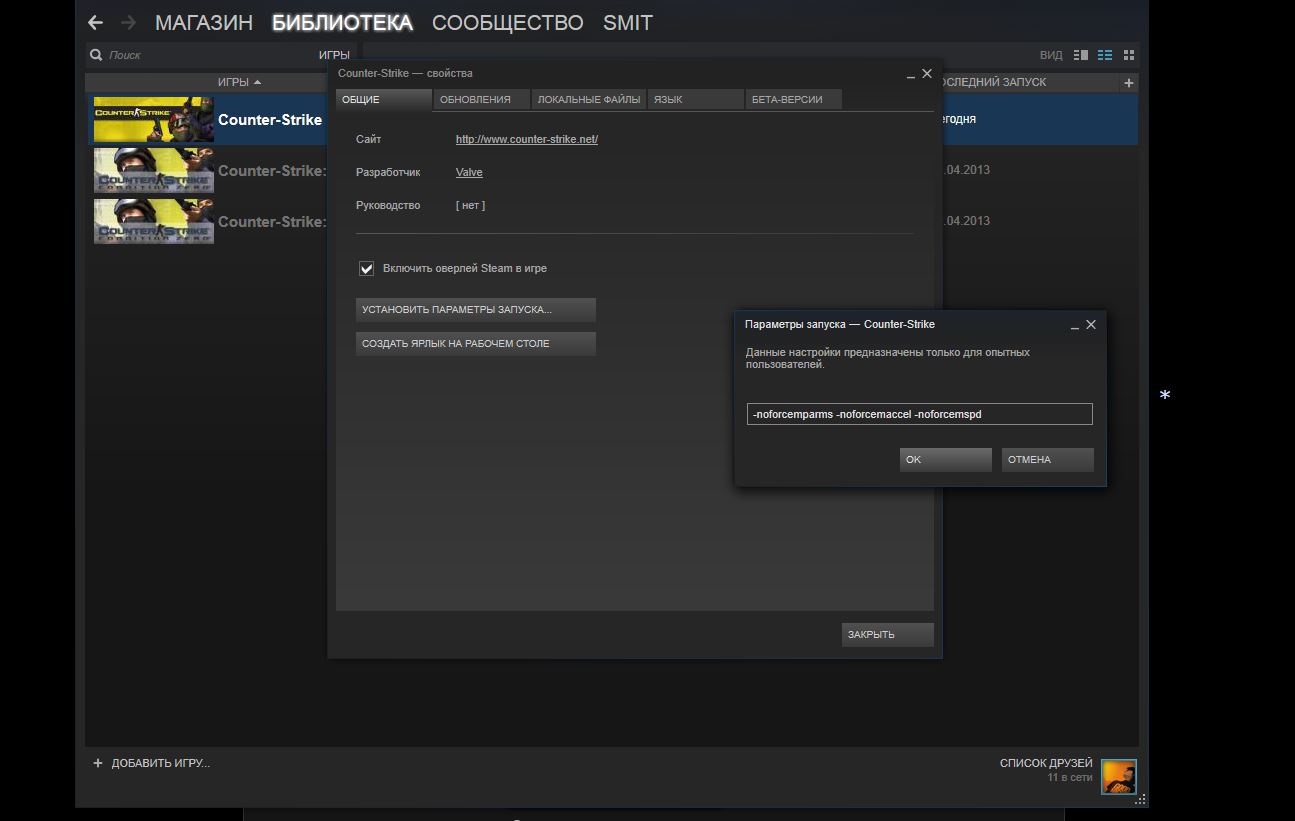1295x821 pixels.
Task: Open the СООБЩЕСТВО section
Action: pos(508,22)
